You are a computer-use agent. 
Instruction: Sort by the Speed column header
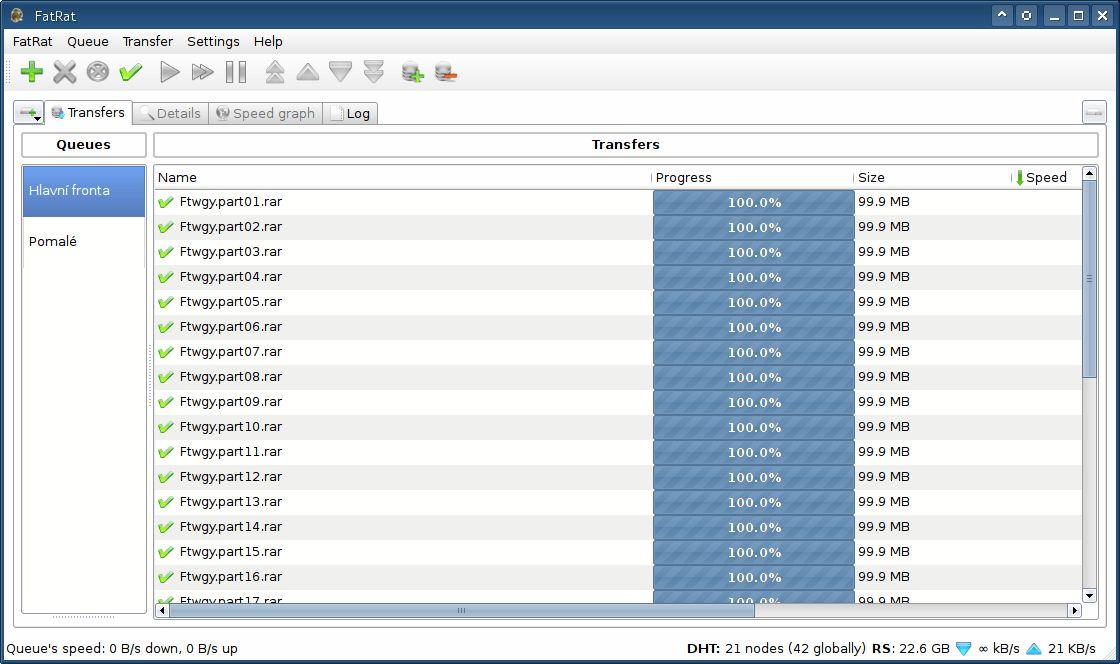pyautogui.click(x=1046, y=177)
